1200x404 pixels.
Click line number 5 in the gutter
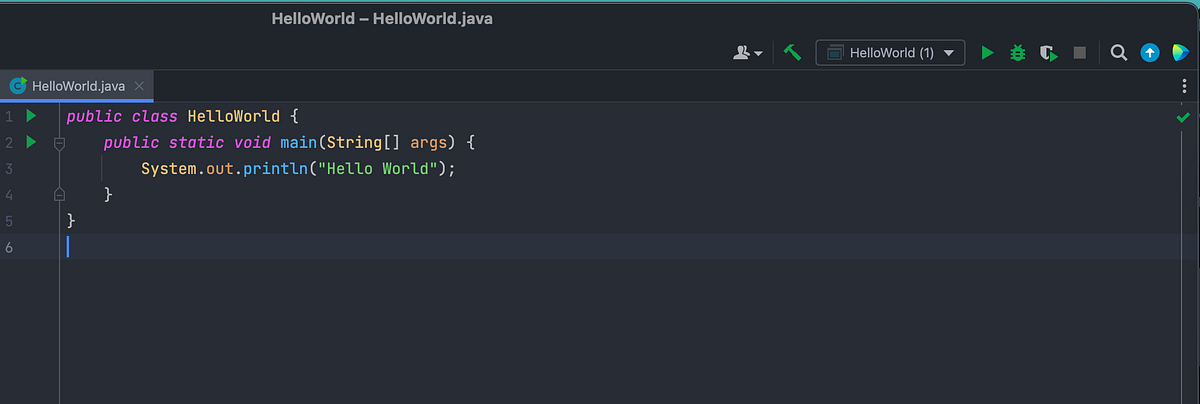[x=9, y=221]
